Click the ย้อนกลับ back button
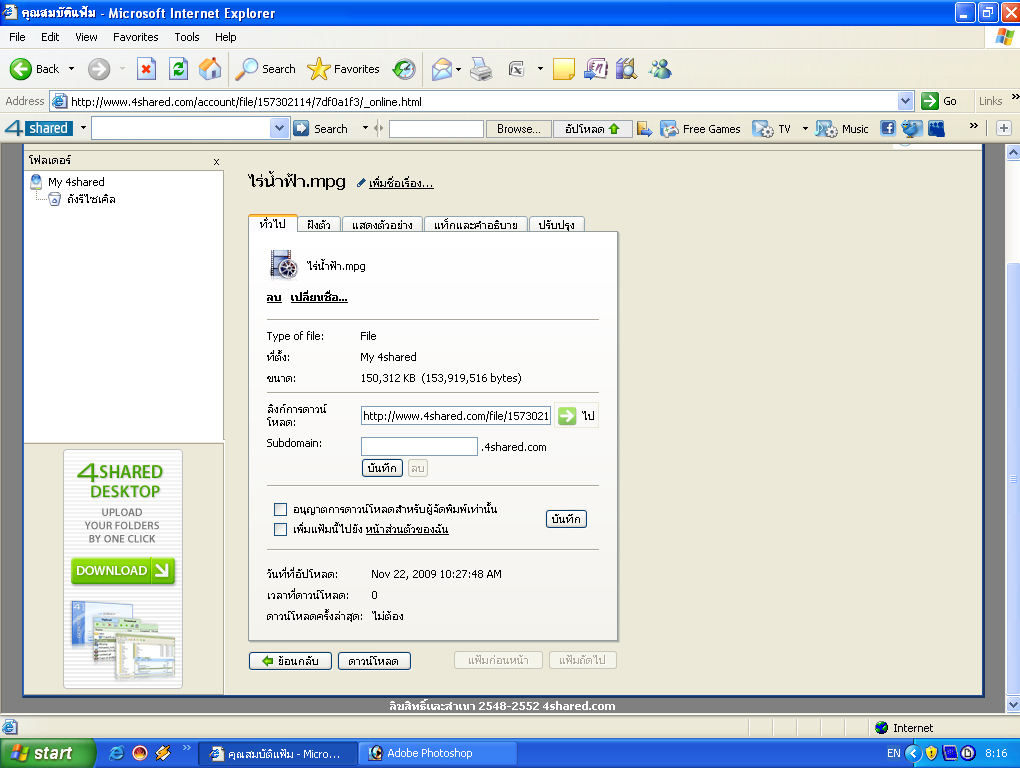The width and height of the screenshot is (1020, 768). click(290, 661)
